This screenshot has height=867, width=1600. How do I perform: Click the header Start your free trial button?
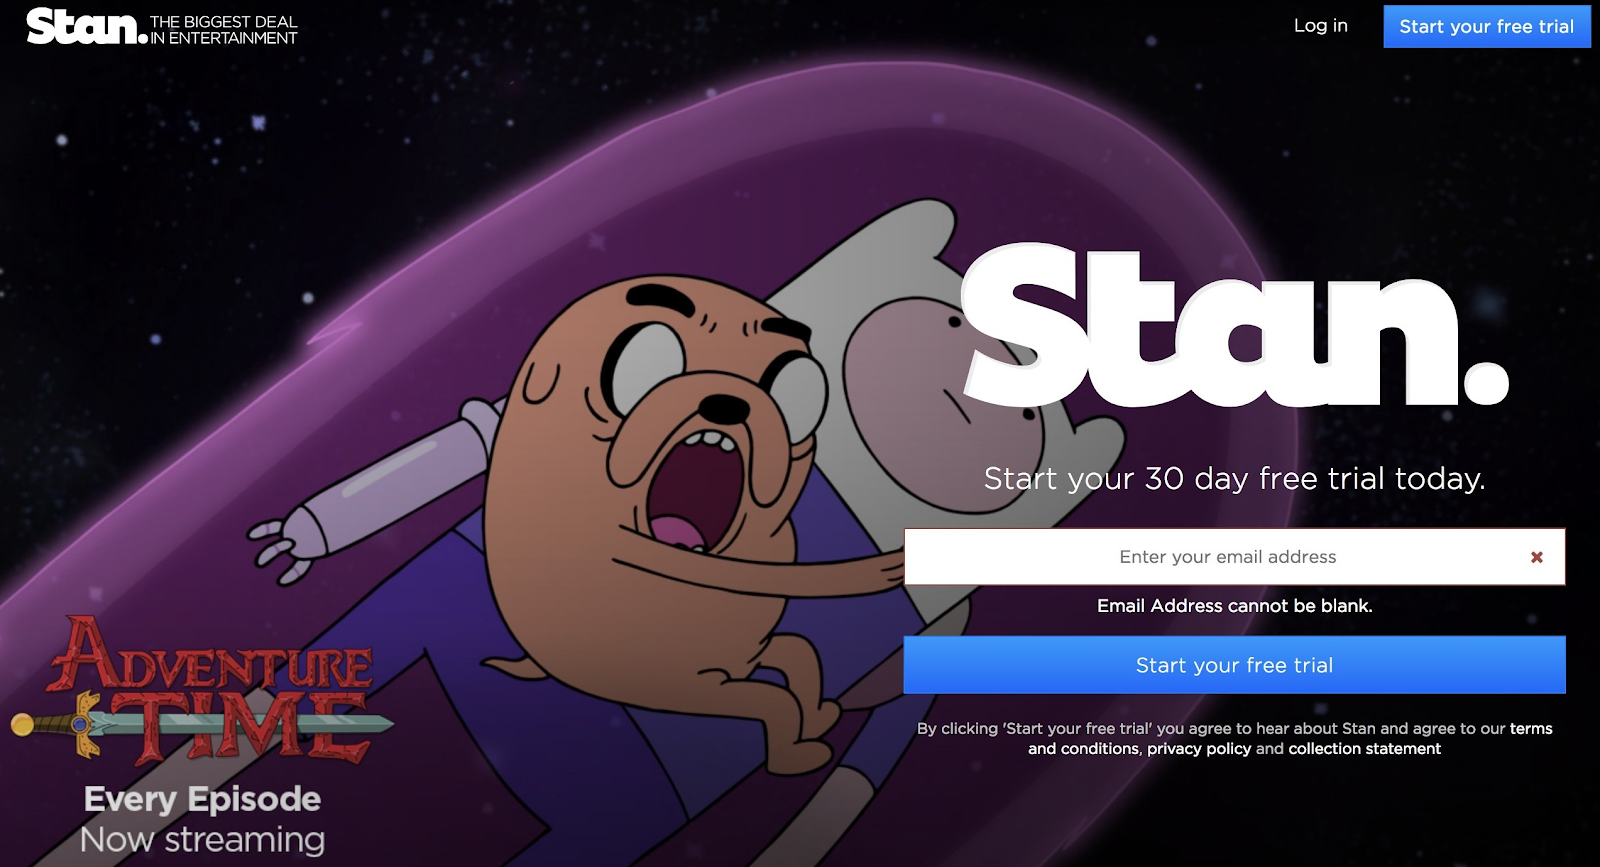pyautogui.click(x=1487, y=27)
